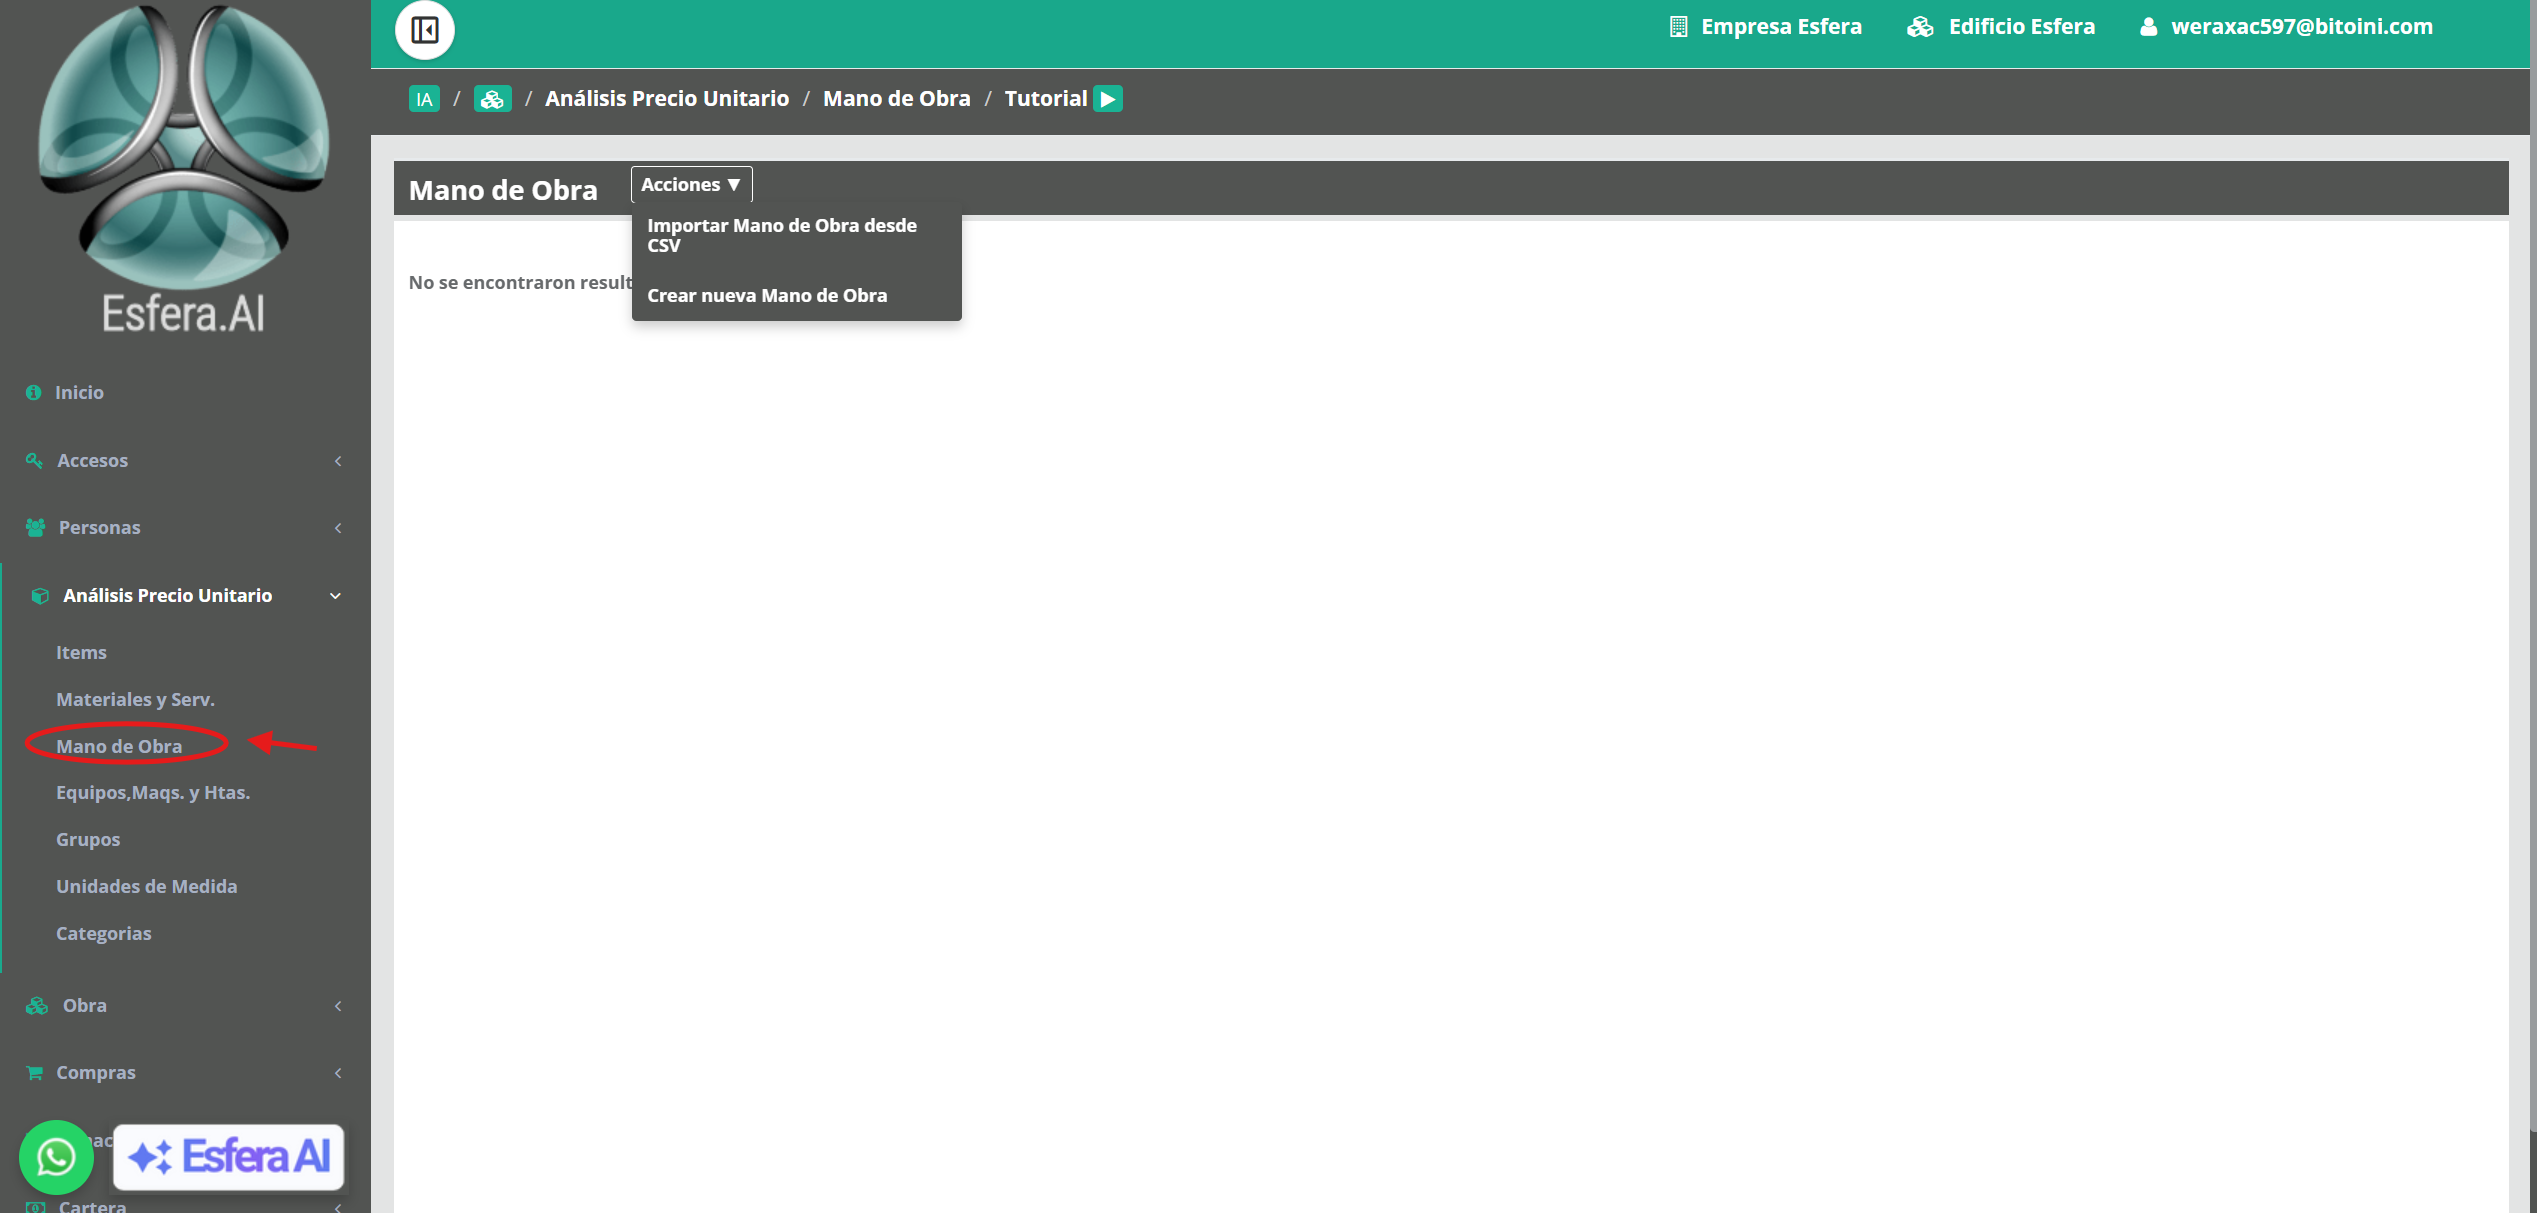The height and width of the screenshot is (1213, 2537).
Task: Click Edificio Esfera in the header
Action: pyautogui.click(x=2022, y=27)
